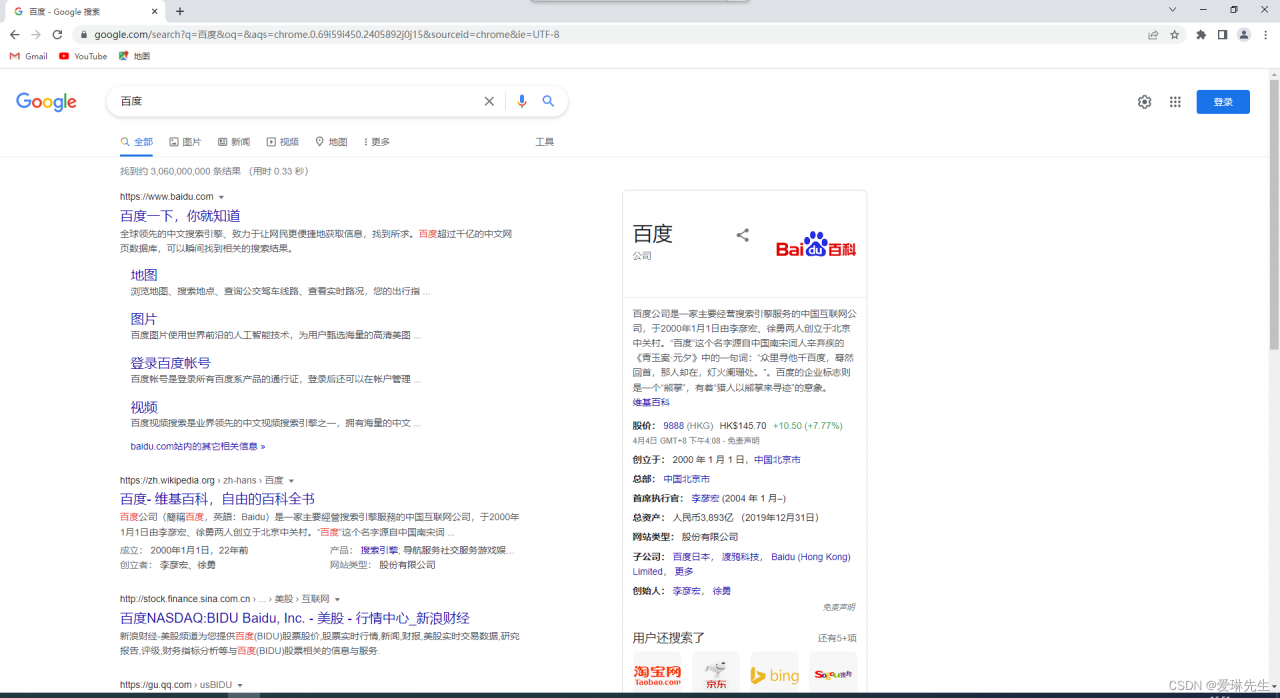The width and height of the screenshot is (1280, 698).
Task: Open the Taobao related search thumbnail
Action: [657, 672]
